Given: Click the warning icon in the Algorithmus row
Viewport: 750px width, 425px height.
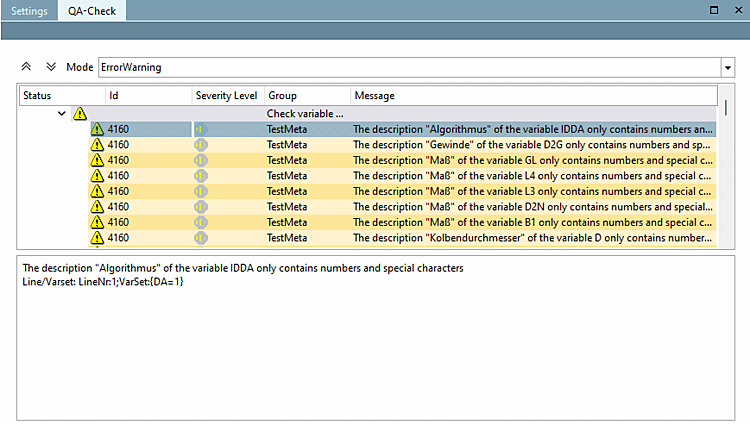Looking at the screenshot, I should [x=97, y=129].
